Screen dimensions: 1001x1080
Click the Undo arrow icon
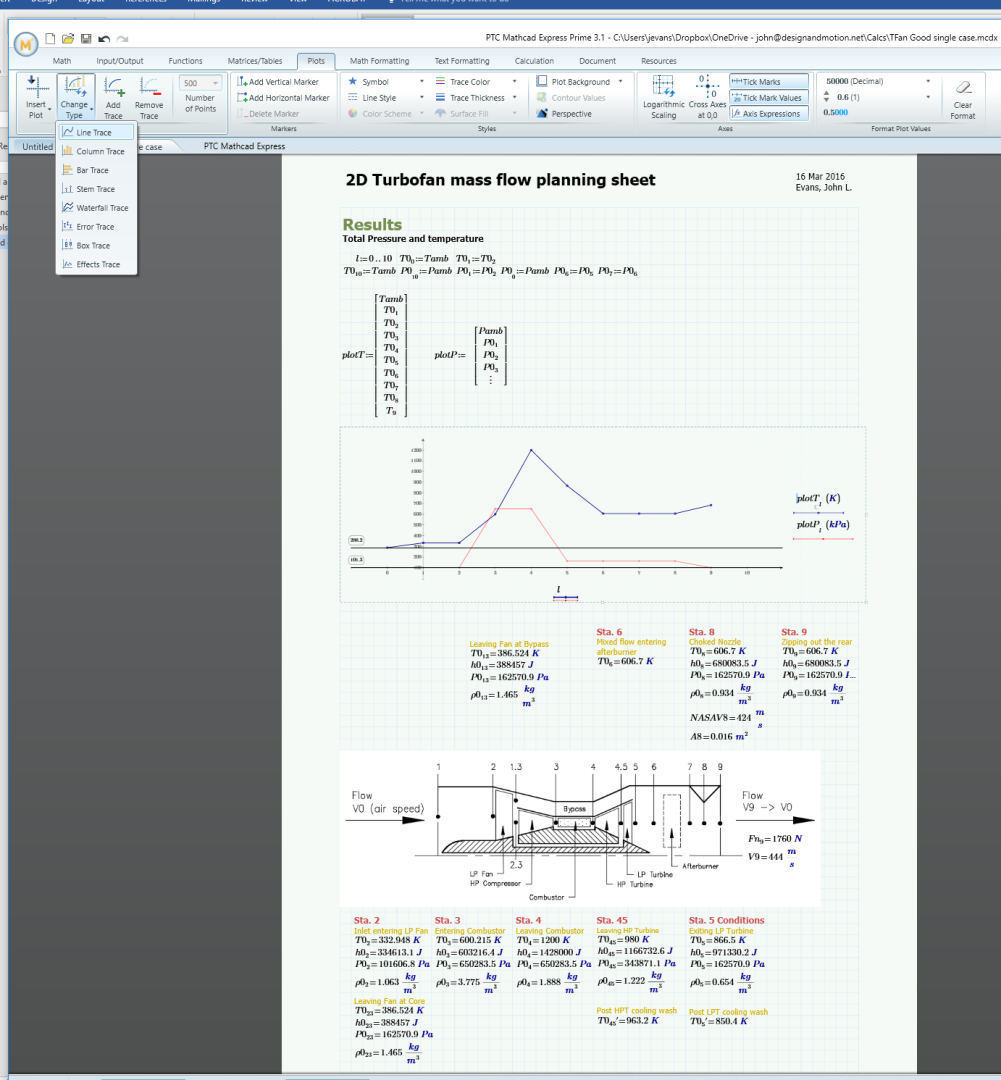tap(104, 39)
